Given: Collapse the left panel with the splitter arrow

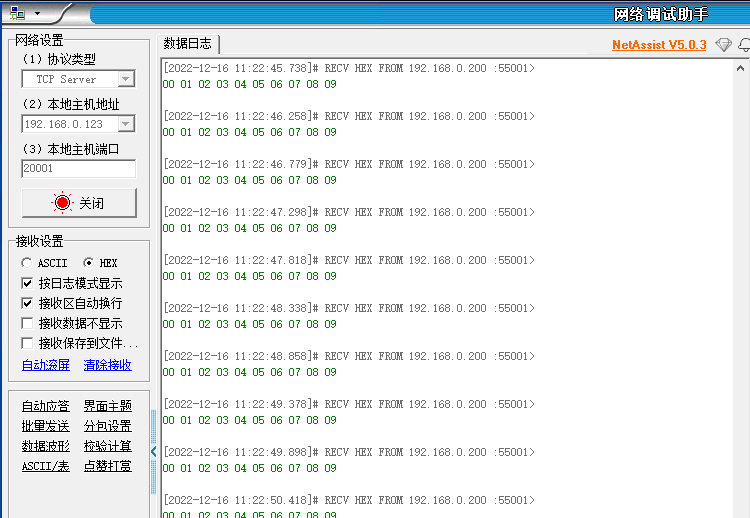Looking at the screenshot, I should pyautogui.click(x=154, y=452).
